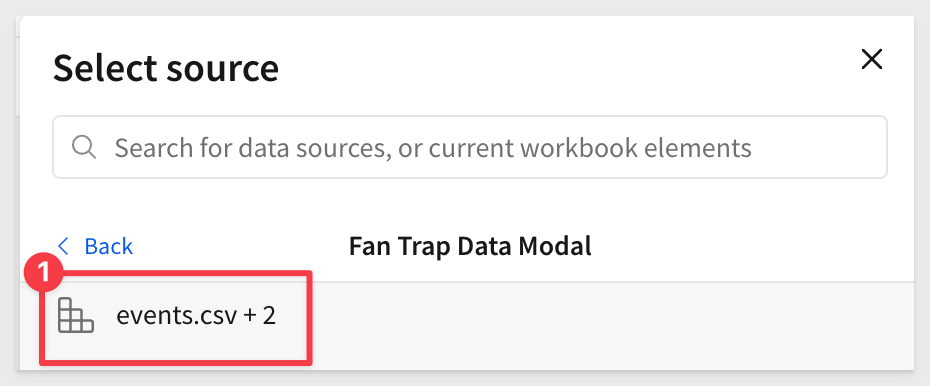
Task: Choose the events.csv + 2 label text
Action: click(x=196, y=315)
